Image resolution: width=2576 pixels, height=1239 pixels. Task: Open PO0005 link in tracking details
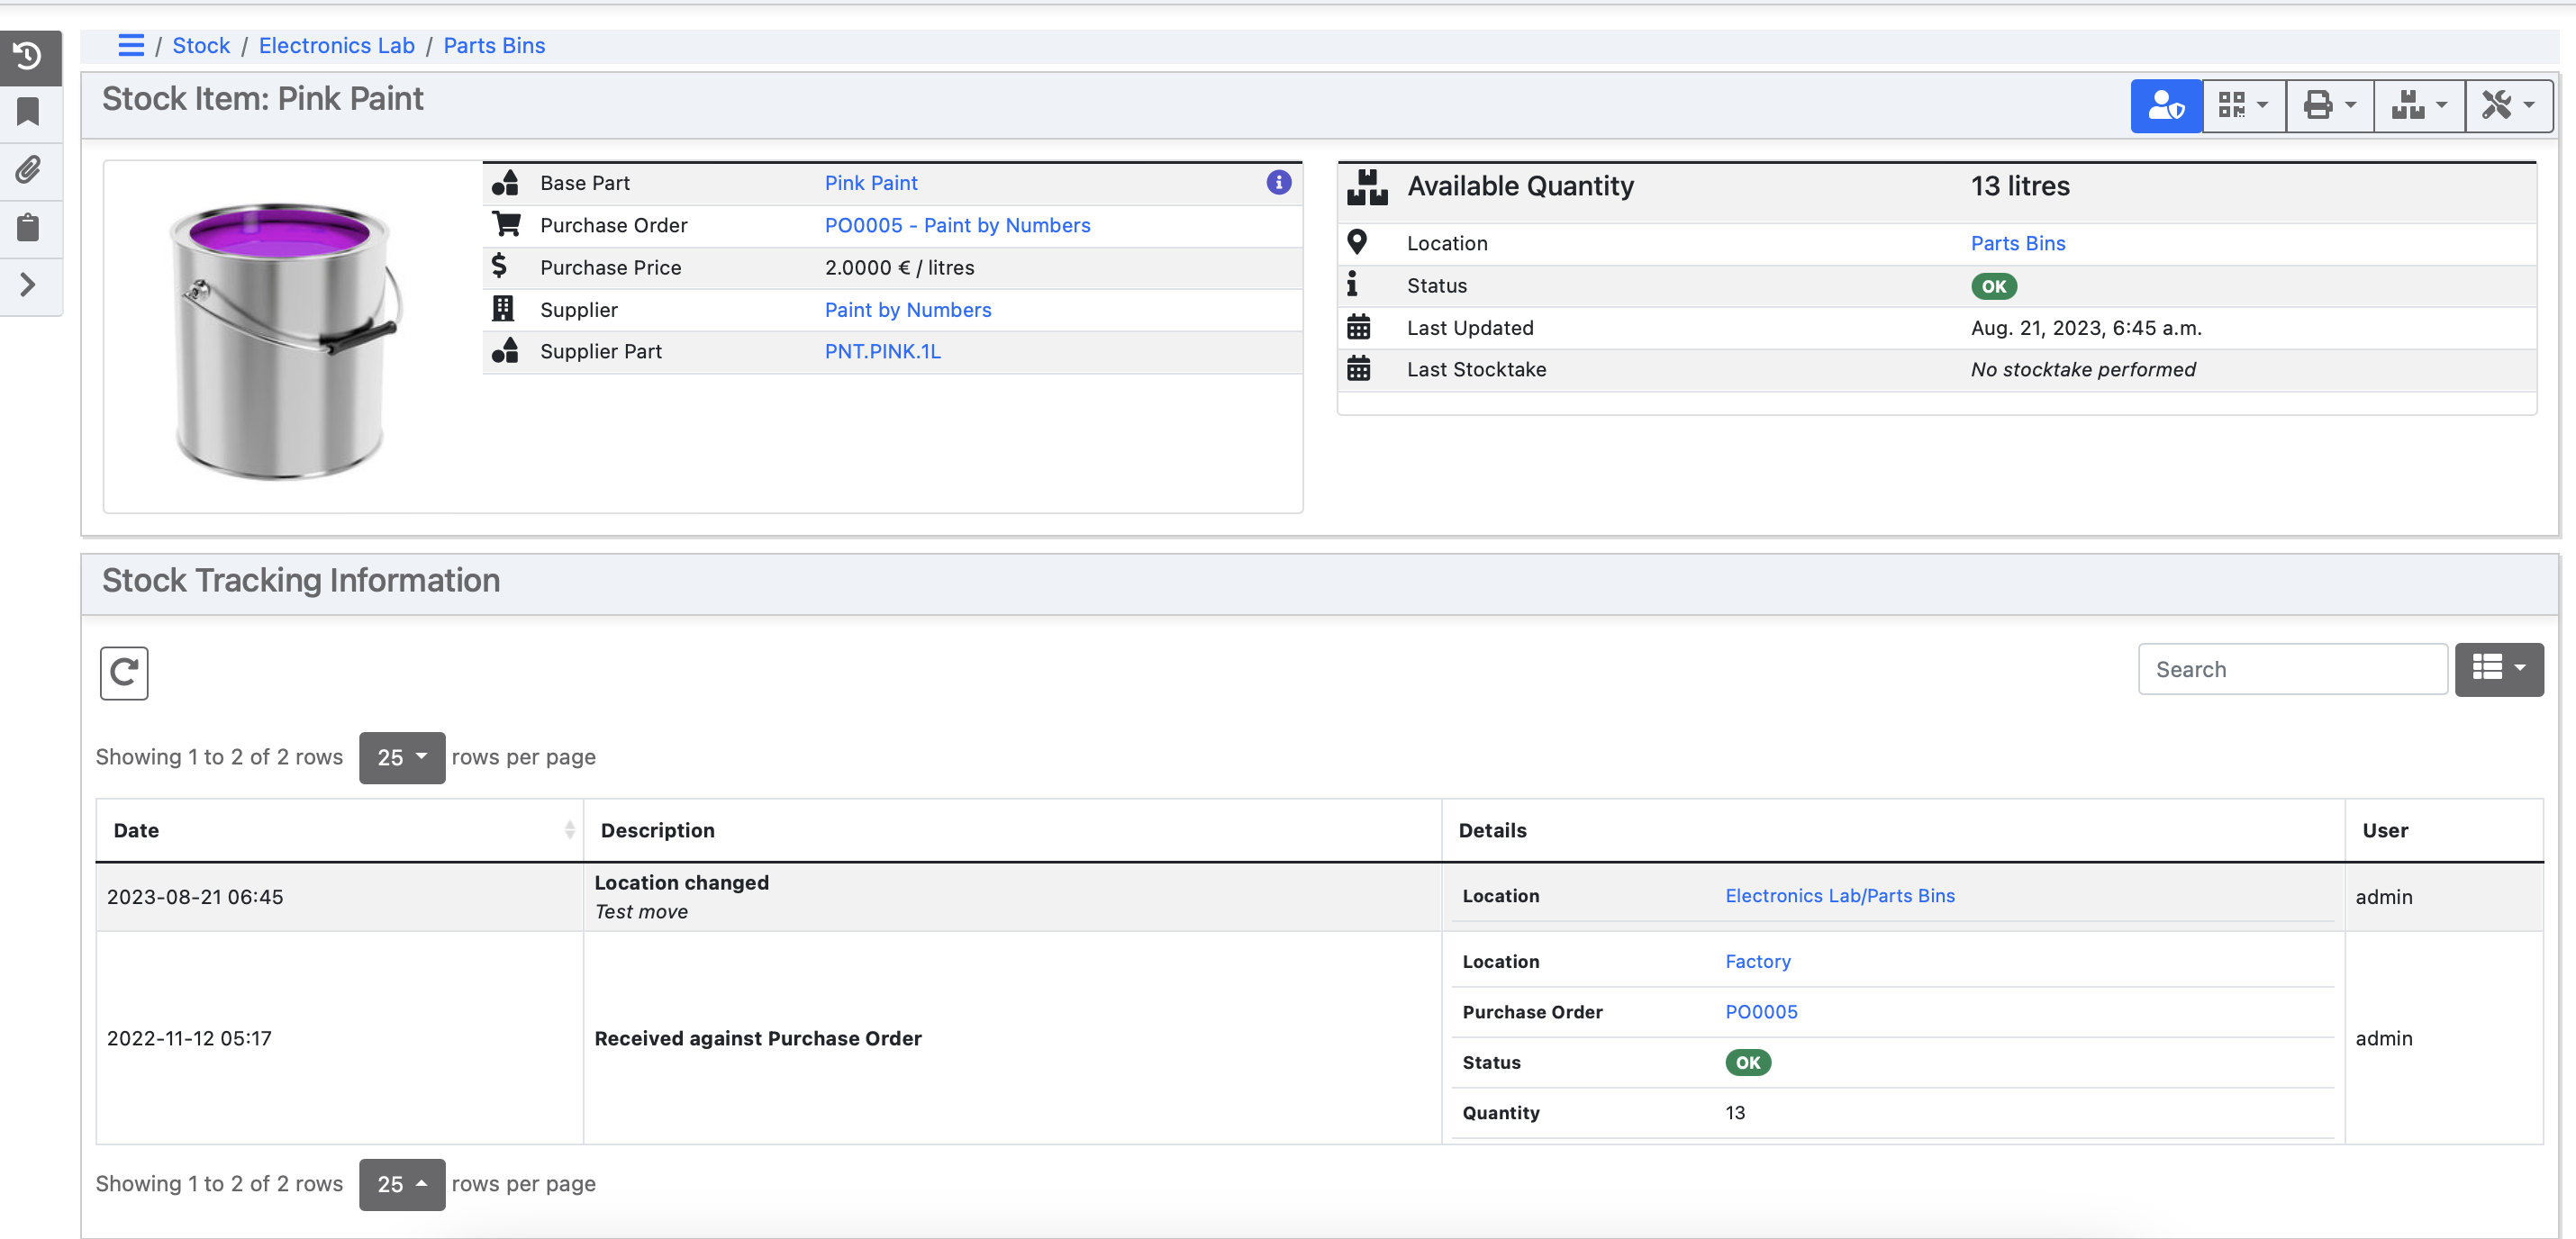(1761, 1011)
